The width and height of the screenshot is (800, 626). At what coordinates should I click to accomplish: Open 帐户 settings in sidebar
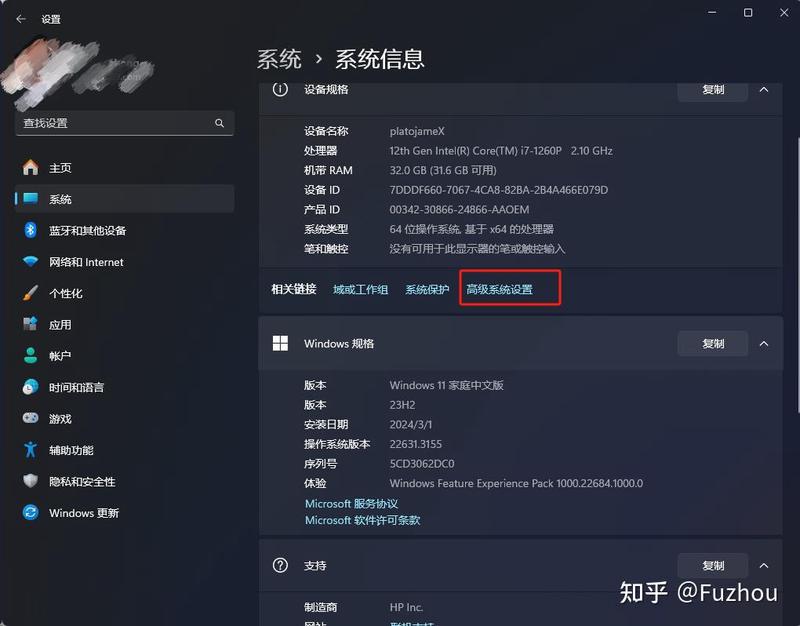pyautogui.click(x=124, y=356)
